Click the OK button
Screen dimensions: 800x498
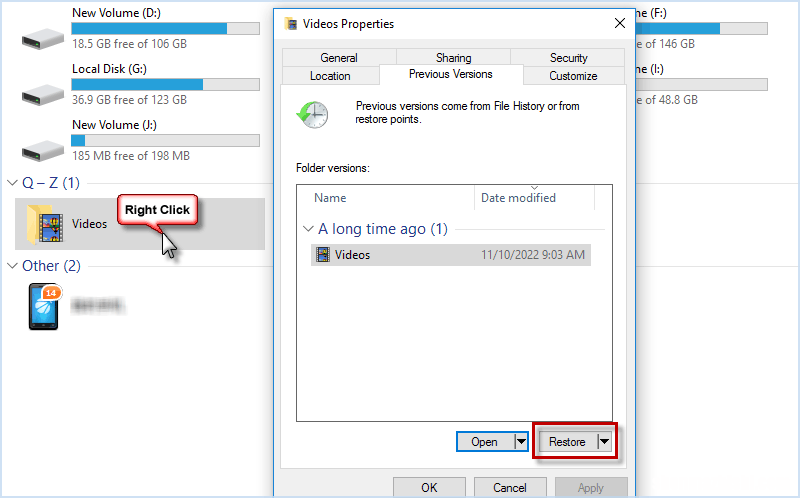pyautogui.click(x=429, y=488)
